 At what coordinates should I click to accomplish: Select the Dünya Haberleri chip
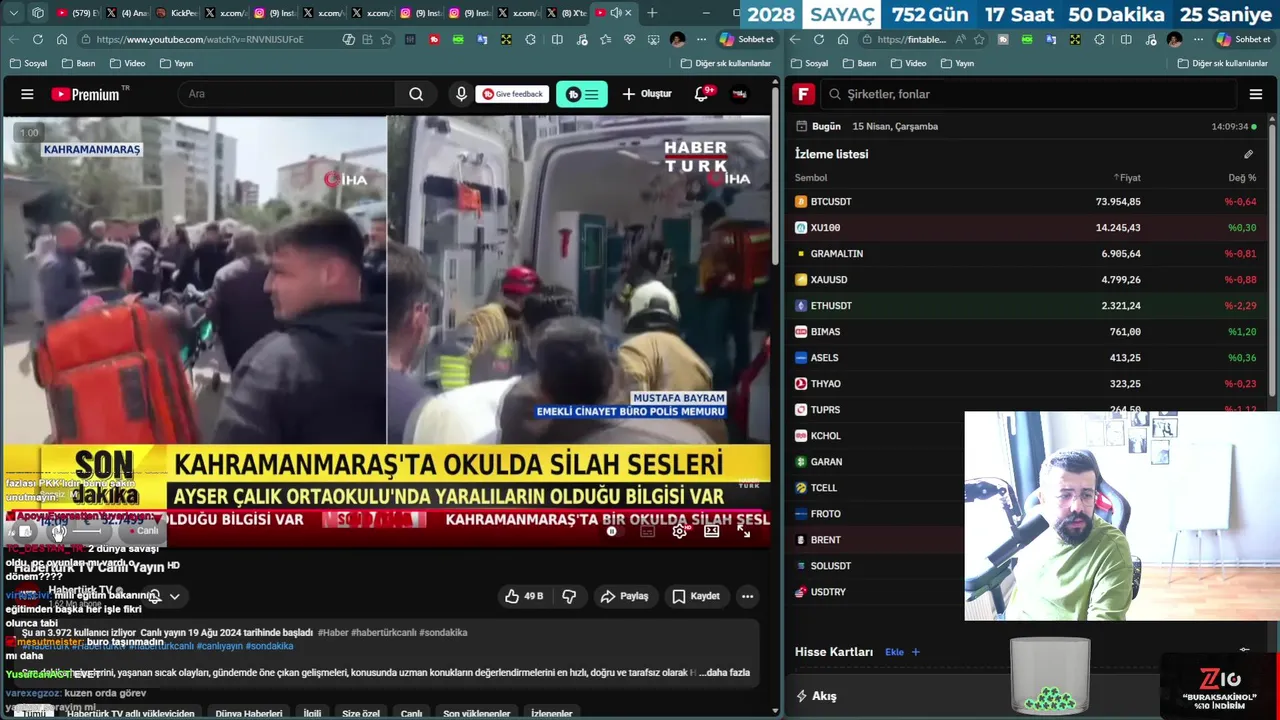[x=249, y=713]
